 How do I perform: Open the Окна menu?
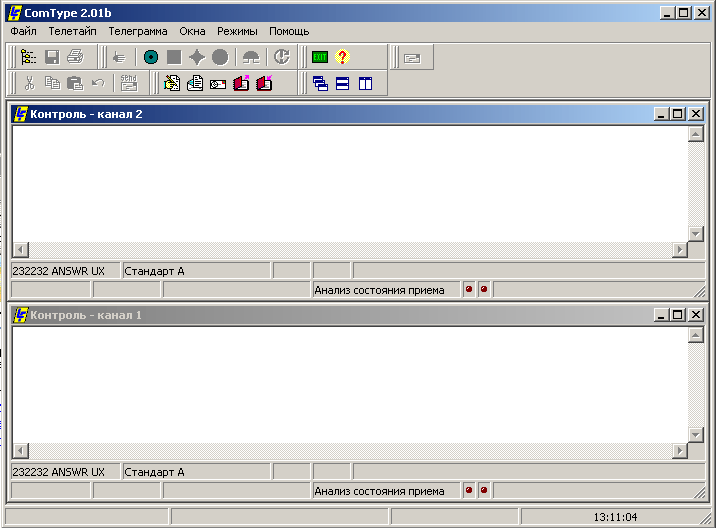[x=192, y=31]
